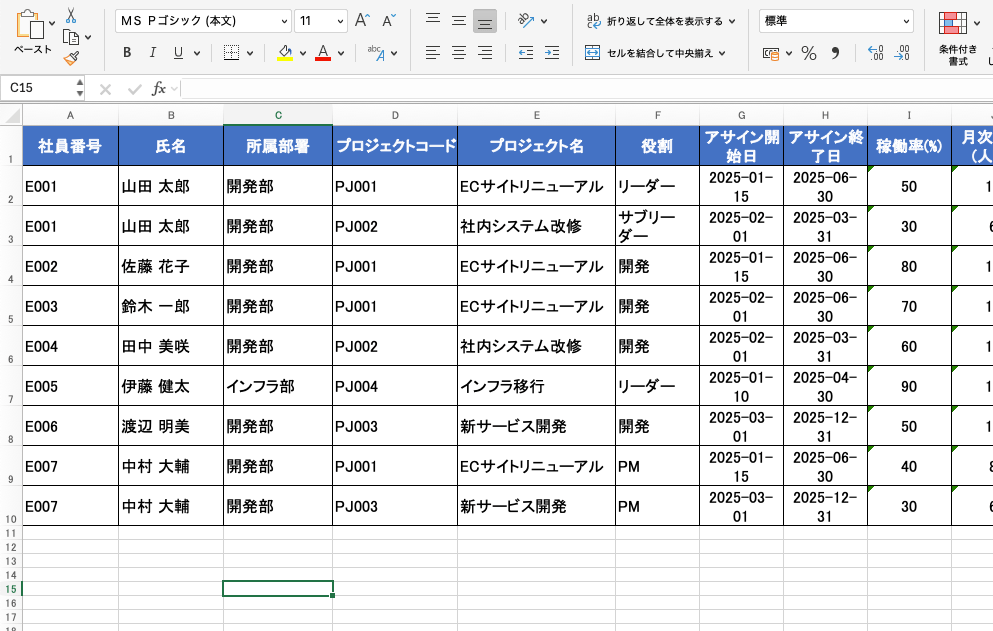Click the scissors Cut icon
This screenshot has width=993, height=631.
click(x=71, y=15)
